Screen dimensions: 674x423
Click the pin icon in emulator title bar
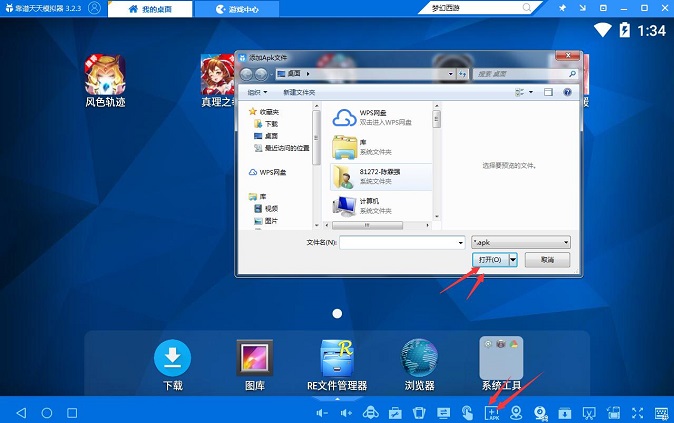coord(562,8)
